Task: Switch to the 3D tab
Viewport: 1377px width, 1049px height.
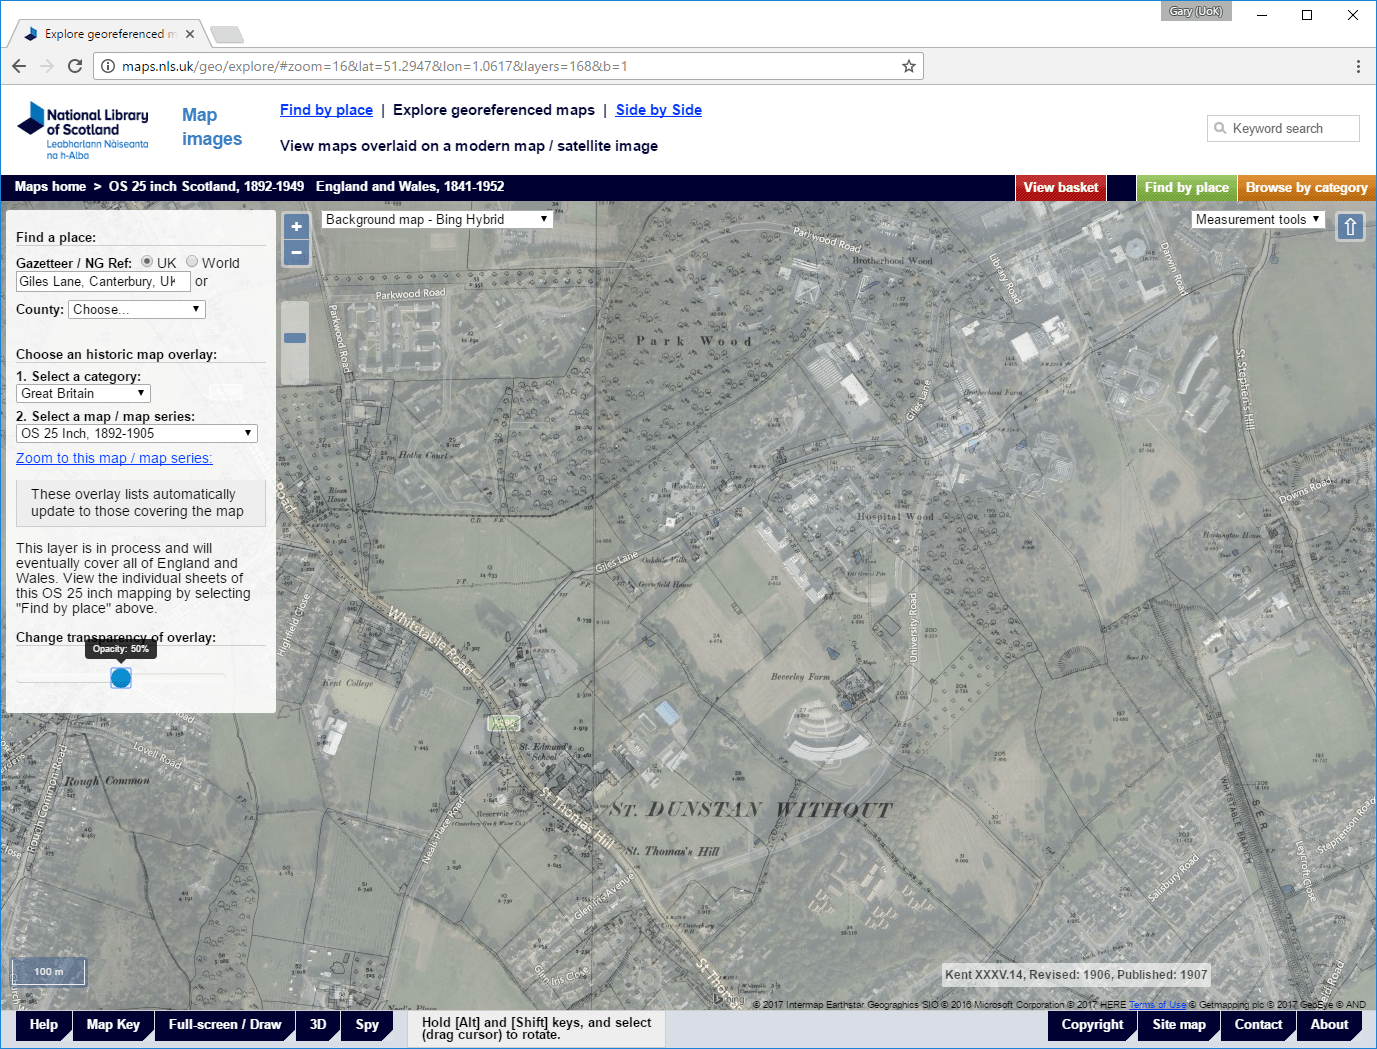Action: pos(318,1025)
